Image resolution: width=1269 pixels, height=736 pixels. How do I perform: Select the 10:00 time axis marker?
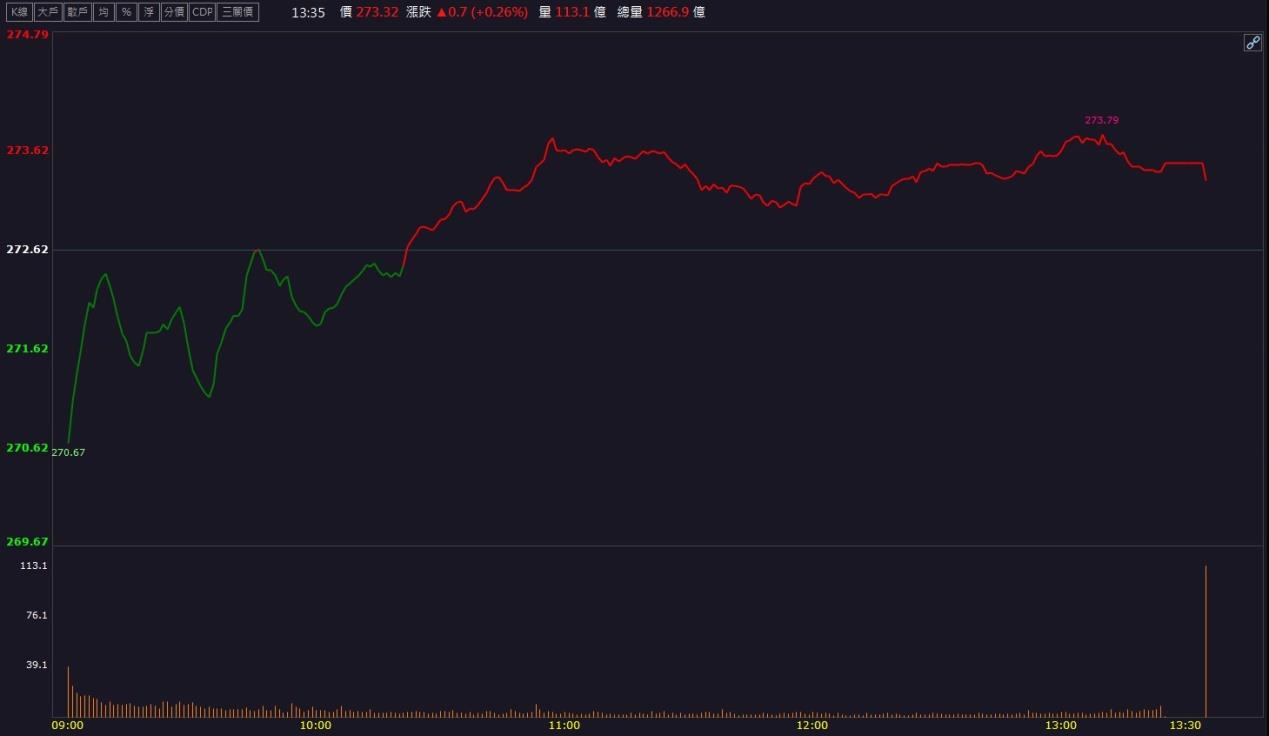tap(316, 726)
